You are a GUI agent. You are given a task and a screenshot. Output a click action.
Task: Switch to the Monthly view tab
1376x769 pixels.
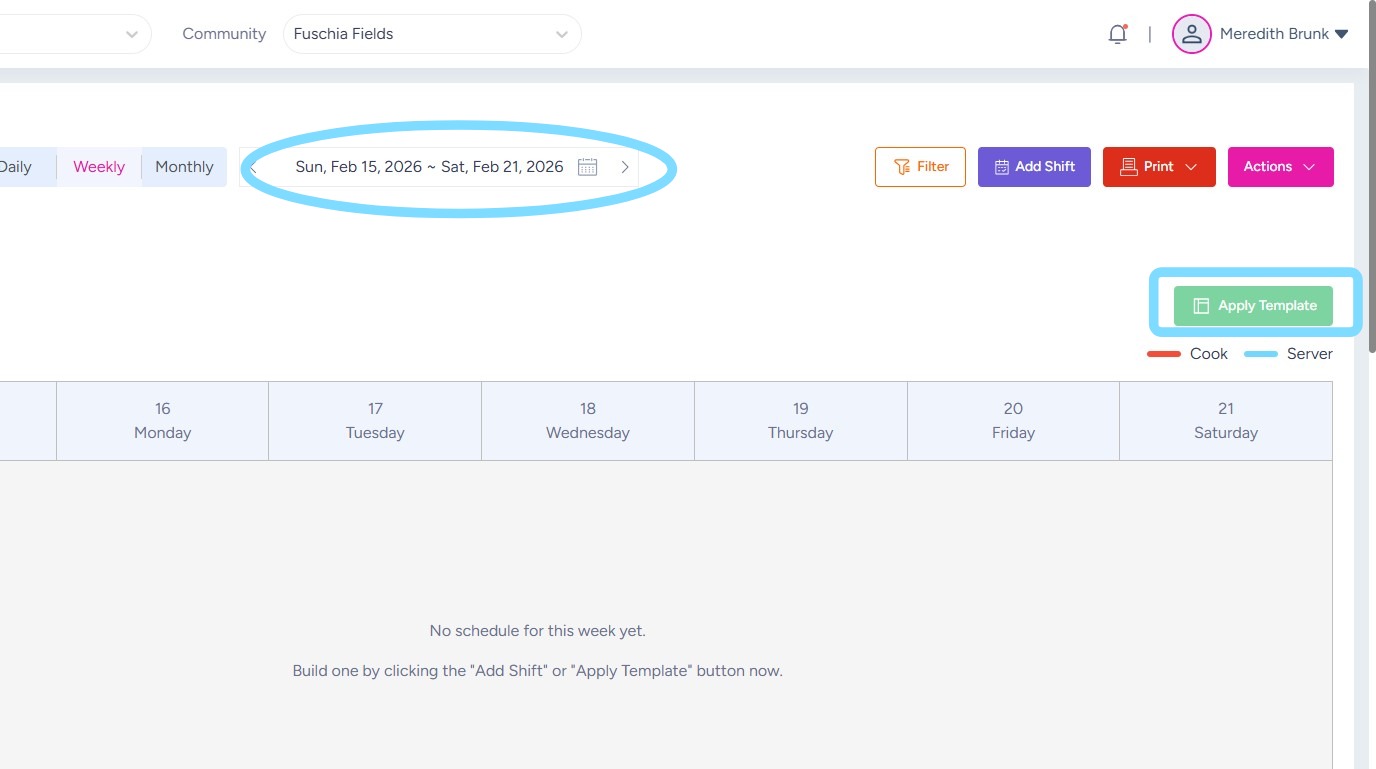click(184, 167)
